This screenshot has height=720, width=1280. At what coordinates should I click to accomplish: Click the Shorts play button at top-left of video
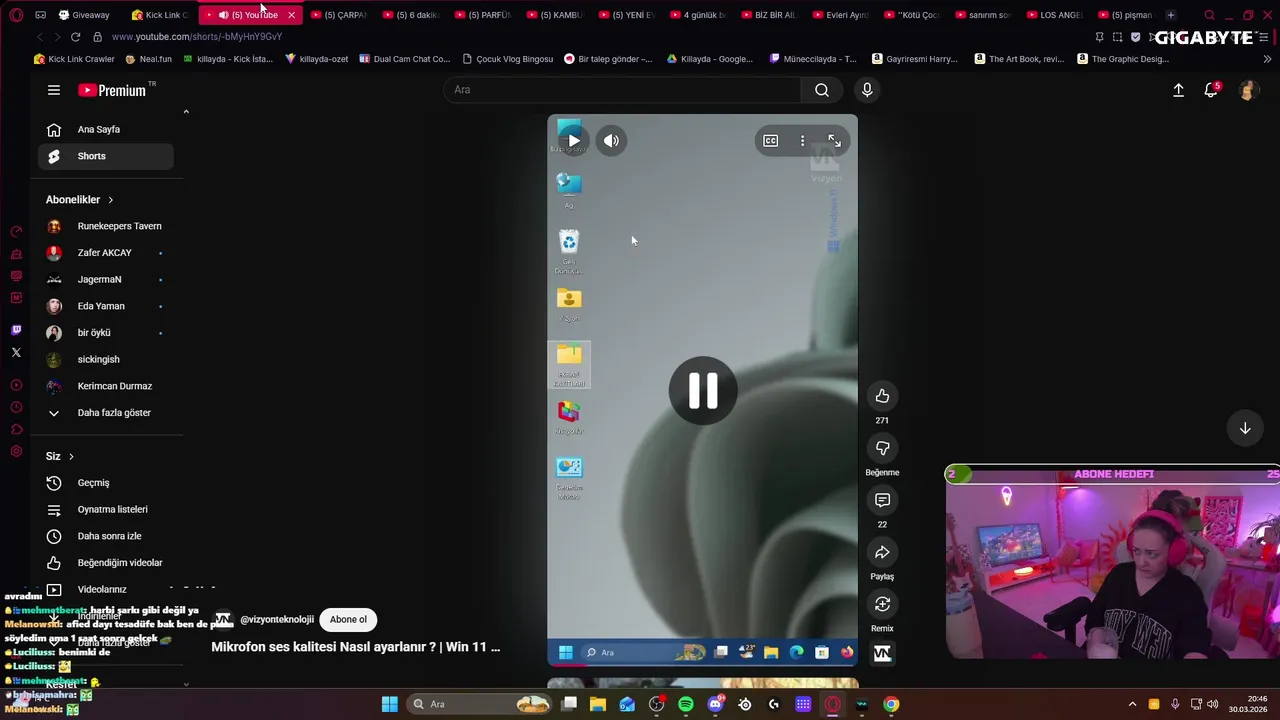tap(573, 141)
